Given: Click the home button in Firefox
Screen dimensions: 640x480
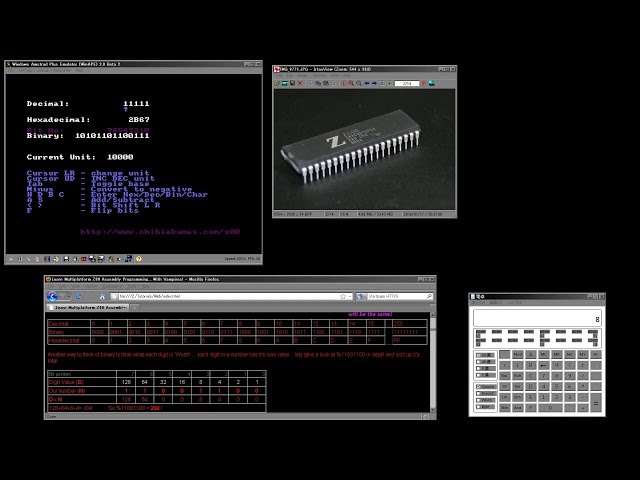Looking at the screenshot, I should [x=102, y=297].
